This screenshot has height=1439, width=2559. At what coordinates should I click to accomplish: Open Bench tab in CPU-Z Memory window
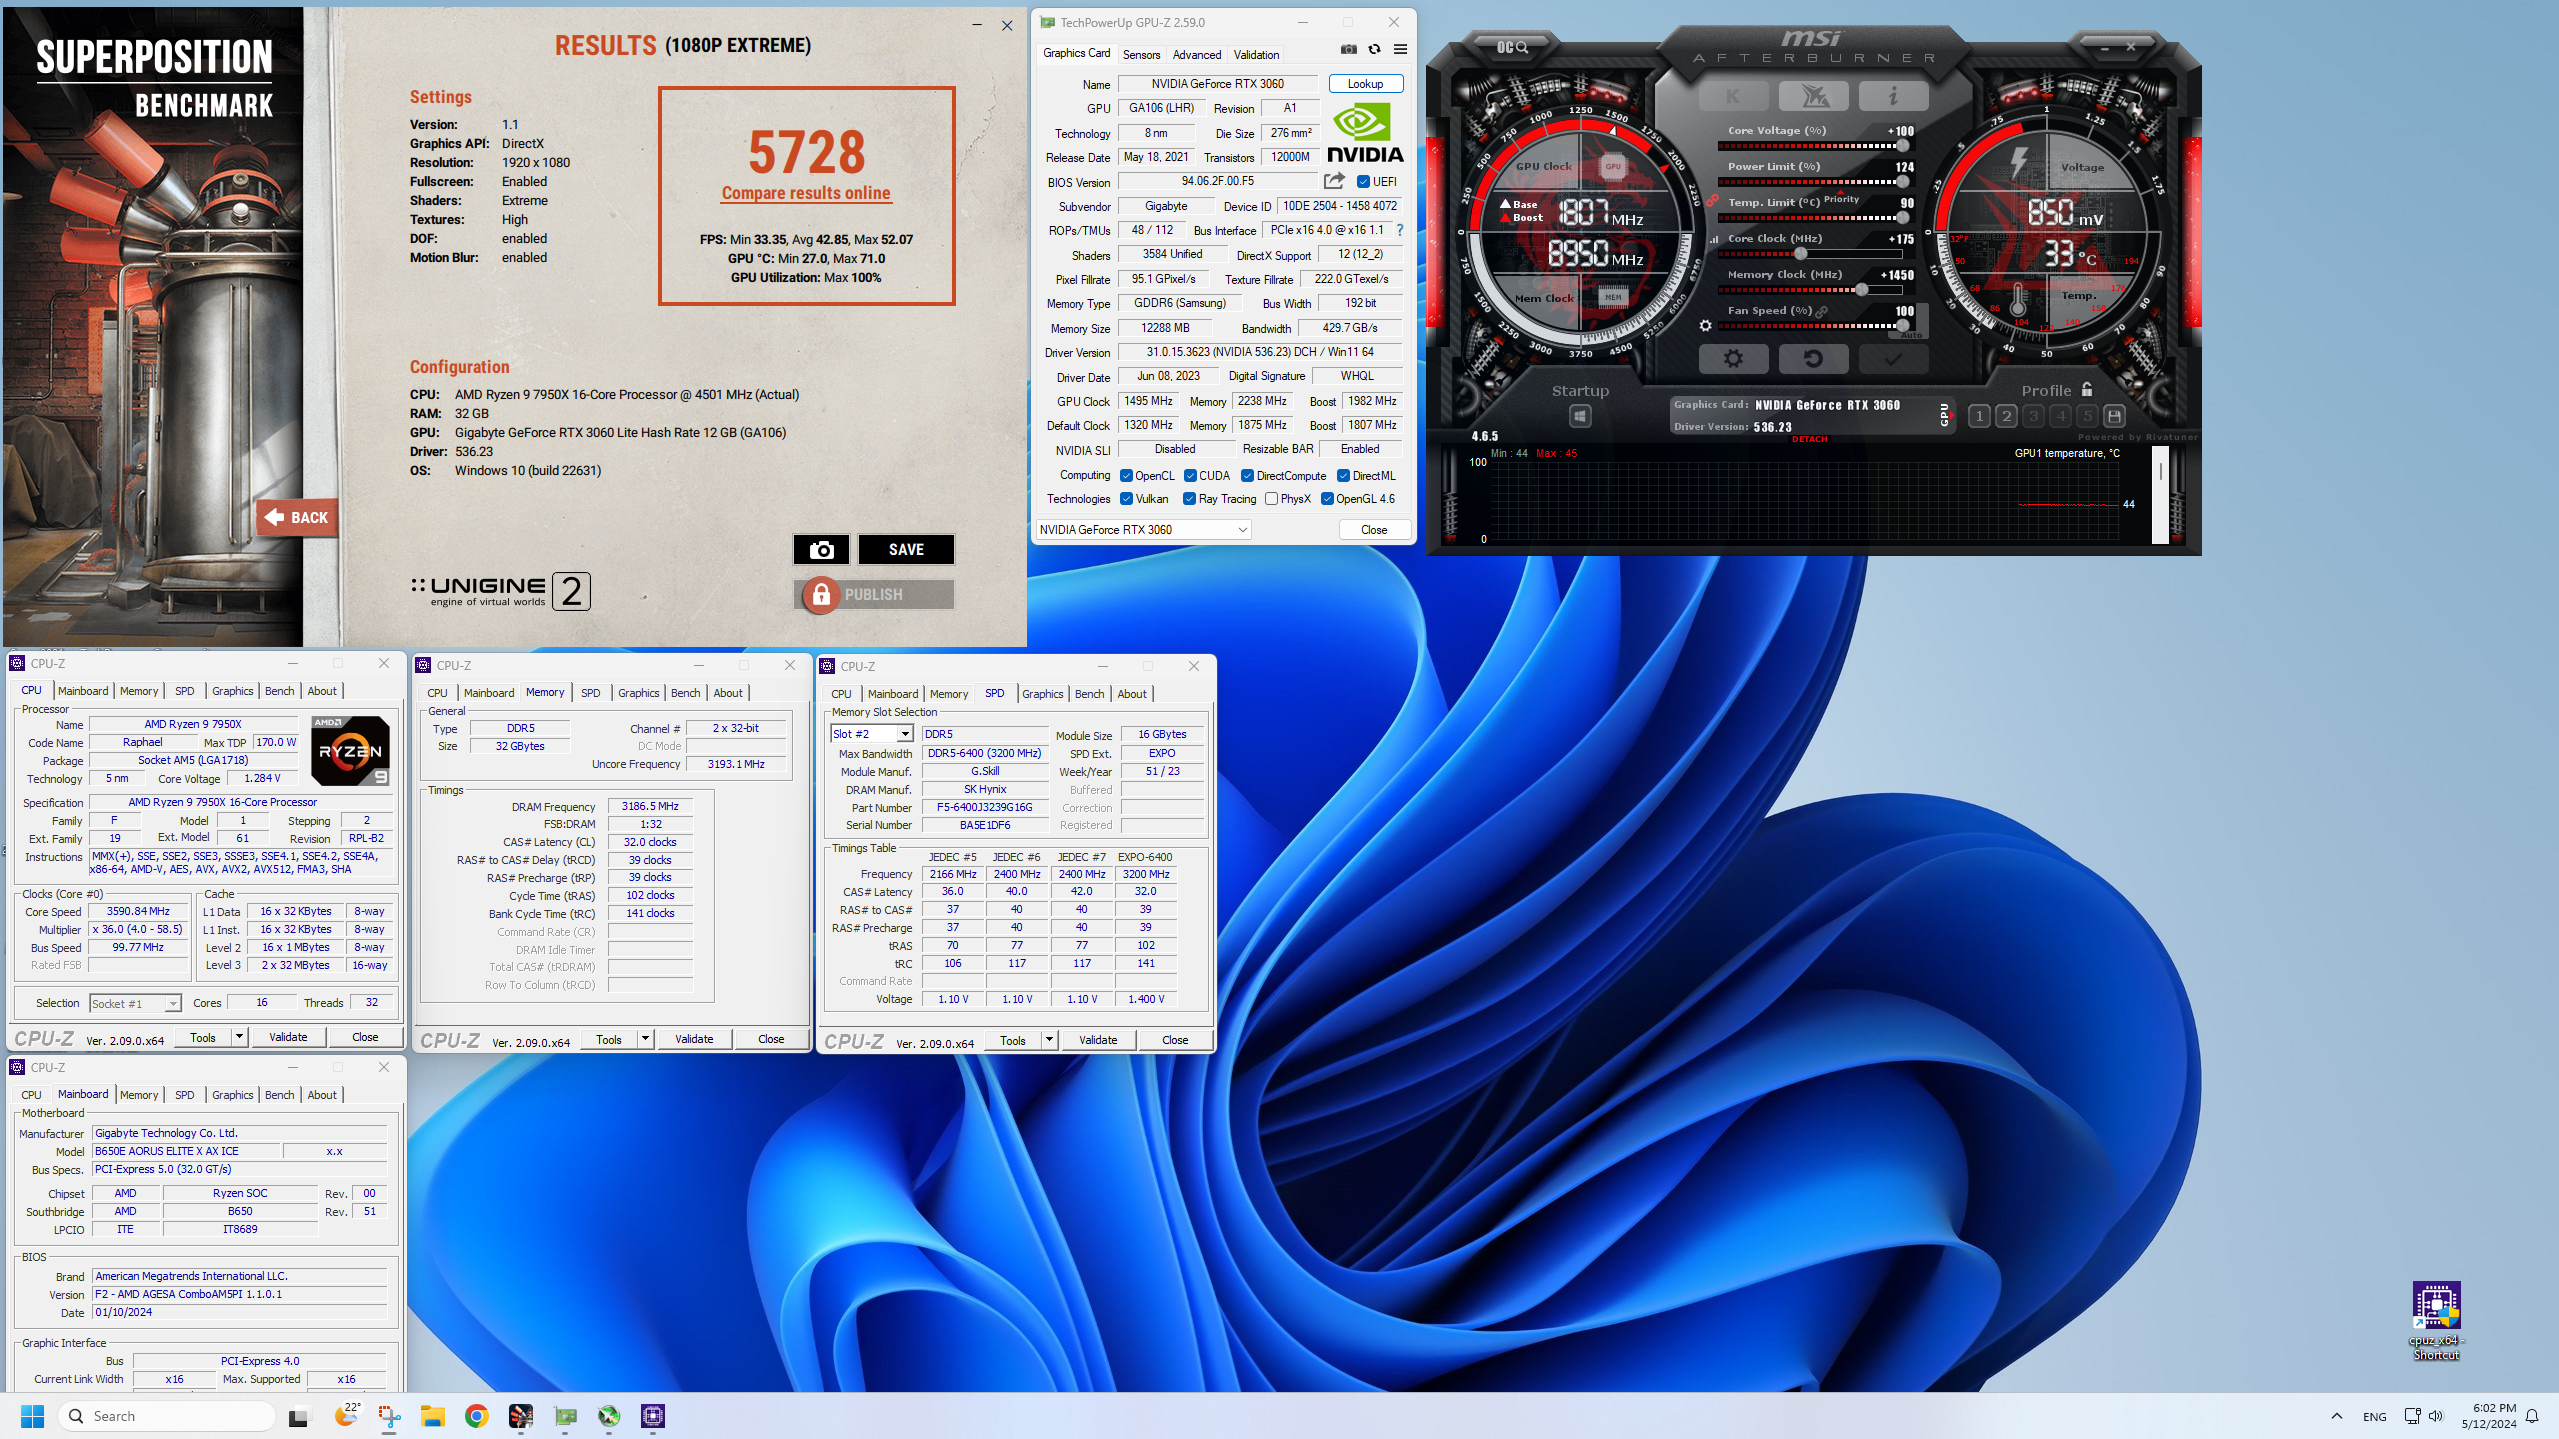pos(685,692)
